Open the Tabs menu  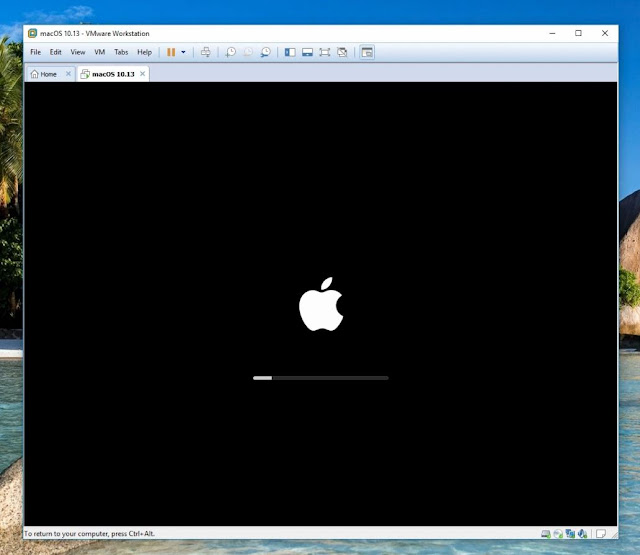tap(121, 52)
